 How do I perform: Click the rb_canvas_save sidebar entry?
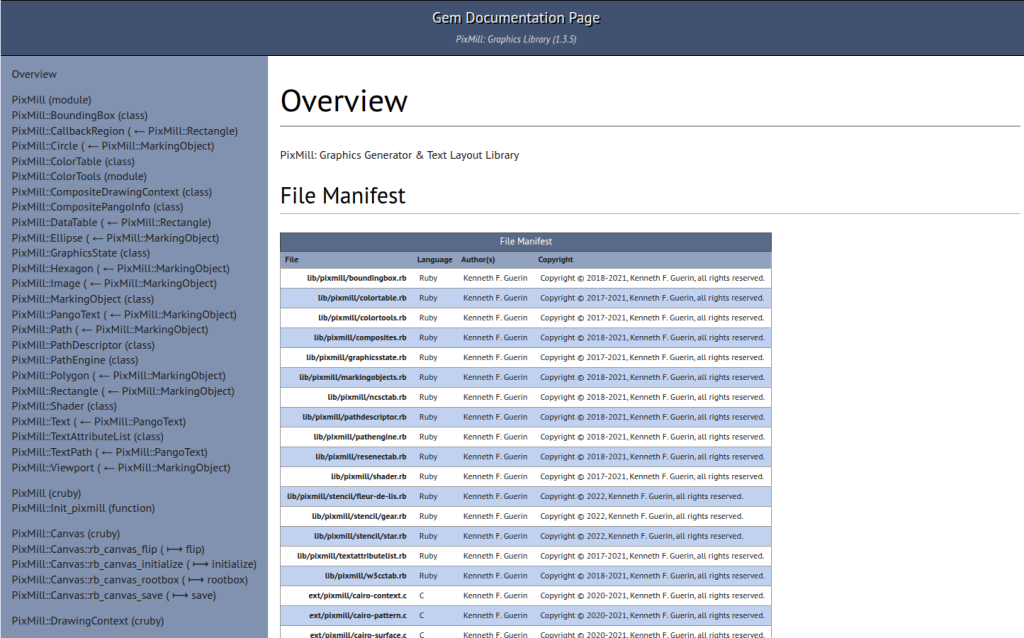(114, 595)
